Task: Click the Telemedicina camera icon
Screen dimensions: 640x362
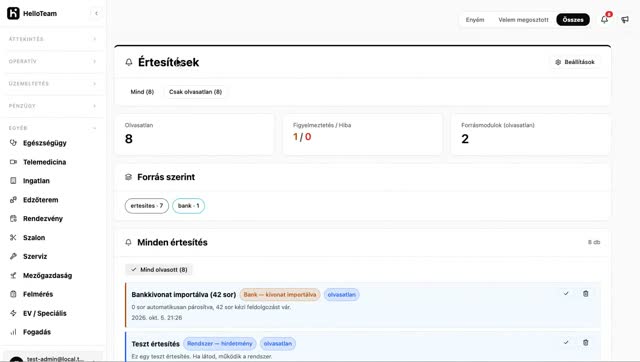Action: tap(13, 162)
